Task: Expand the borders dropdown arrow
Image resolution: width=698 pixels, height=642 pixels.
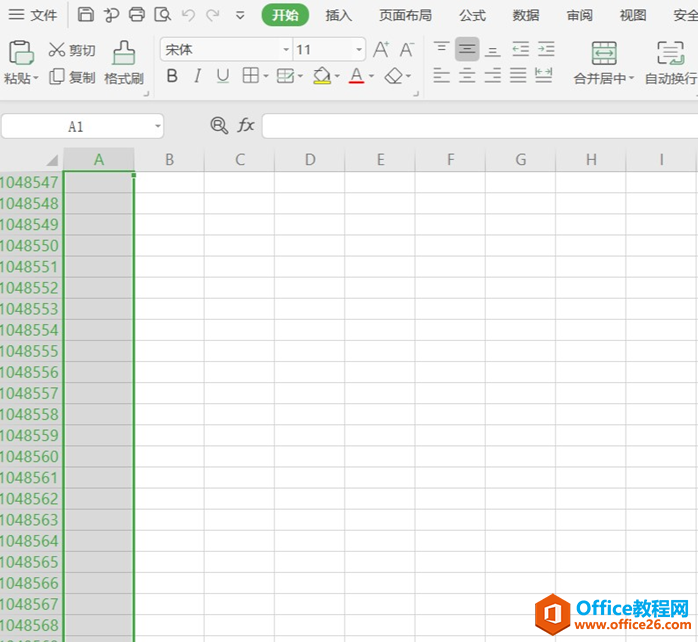Action: [x=266, y=76]
